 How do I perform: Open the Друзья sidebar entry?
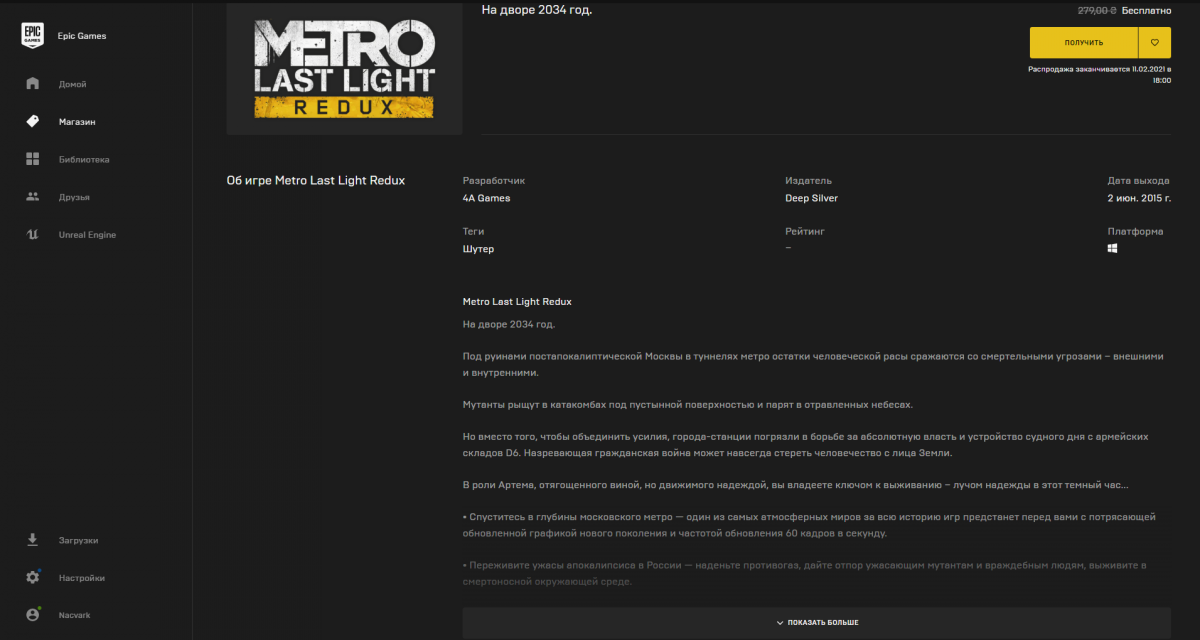click(x=74, y=197)
